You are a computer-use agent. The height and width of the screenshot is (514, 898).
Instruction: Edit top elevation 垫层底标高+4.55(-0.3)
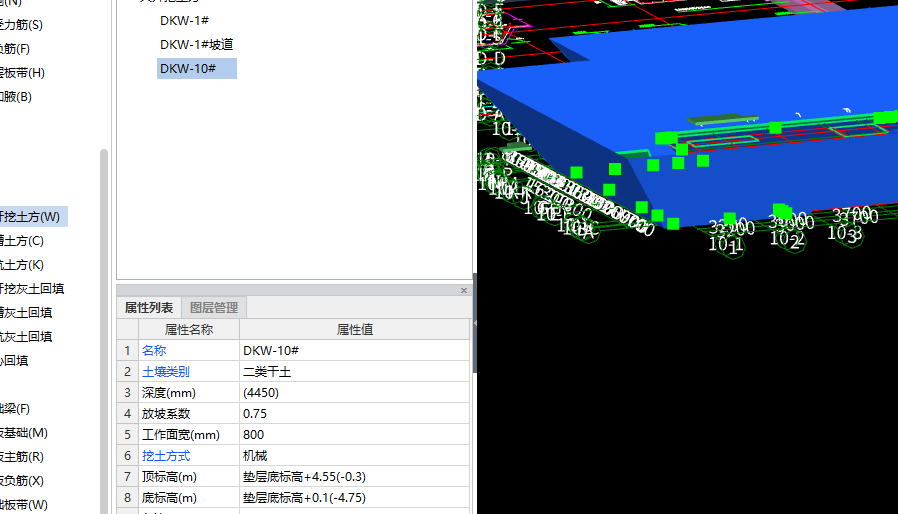355,477
